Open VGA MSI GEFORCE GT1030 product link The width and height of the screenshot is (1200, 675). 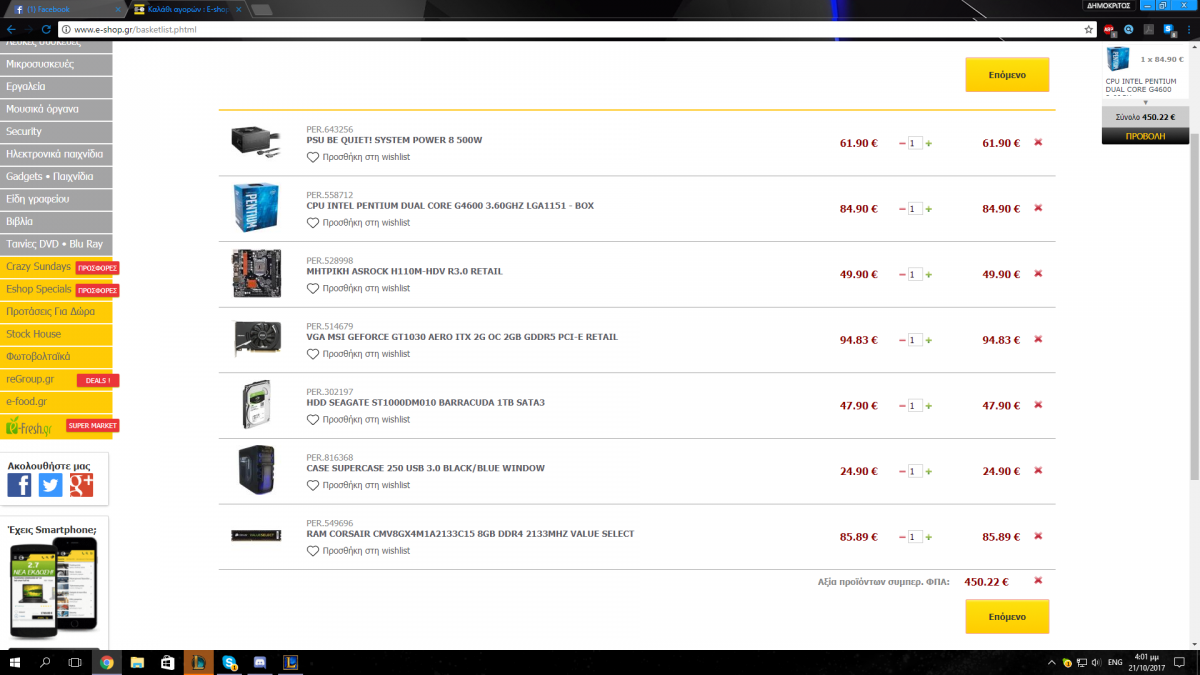[x=462, y=337]
